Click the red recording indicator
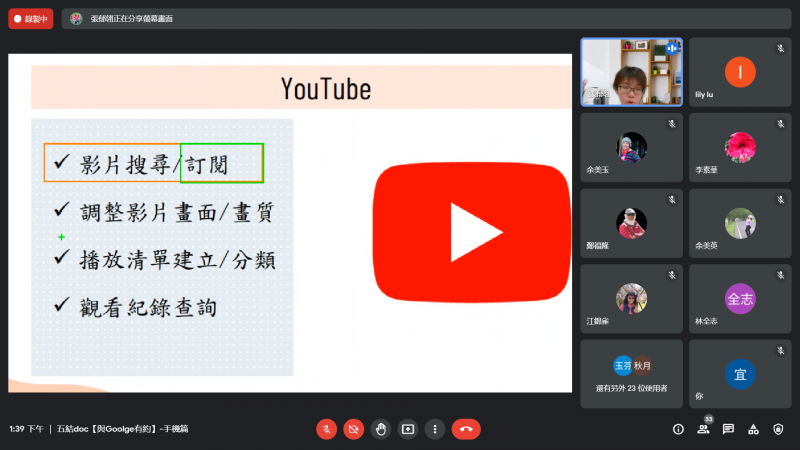The height and width of the screenshot is (450, 800). coord(31,19)
